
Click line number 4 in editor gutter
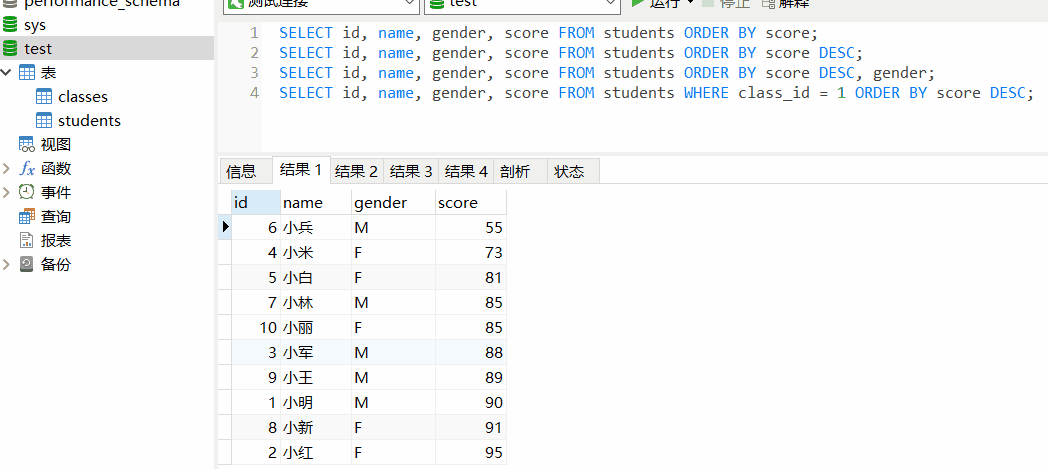(254, 93)
